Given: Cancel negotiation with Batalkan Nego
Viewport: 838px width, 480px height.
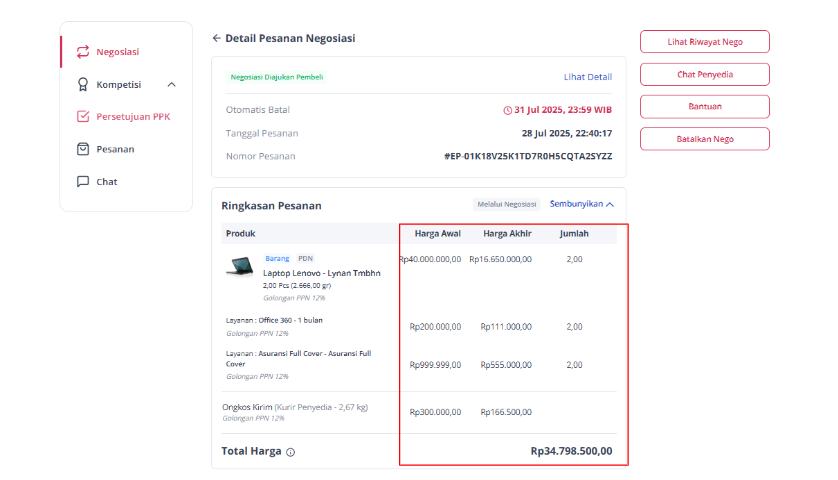Looking at the screenshot, I should (x=705, y=139).
